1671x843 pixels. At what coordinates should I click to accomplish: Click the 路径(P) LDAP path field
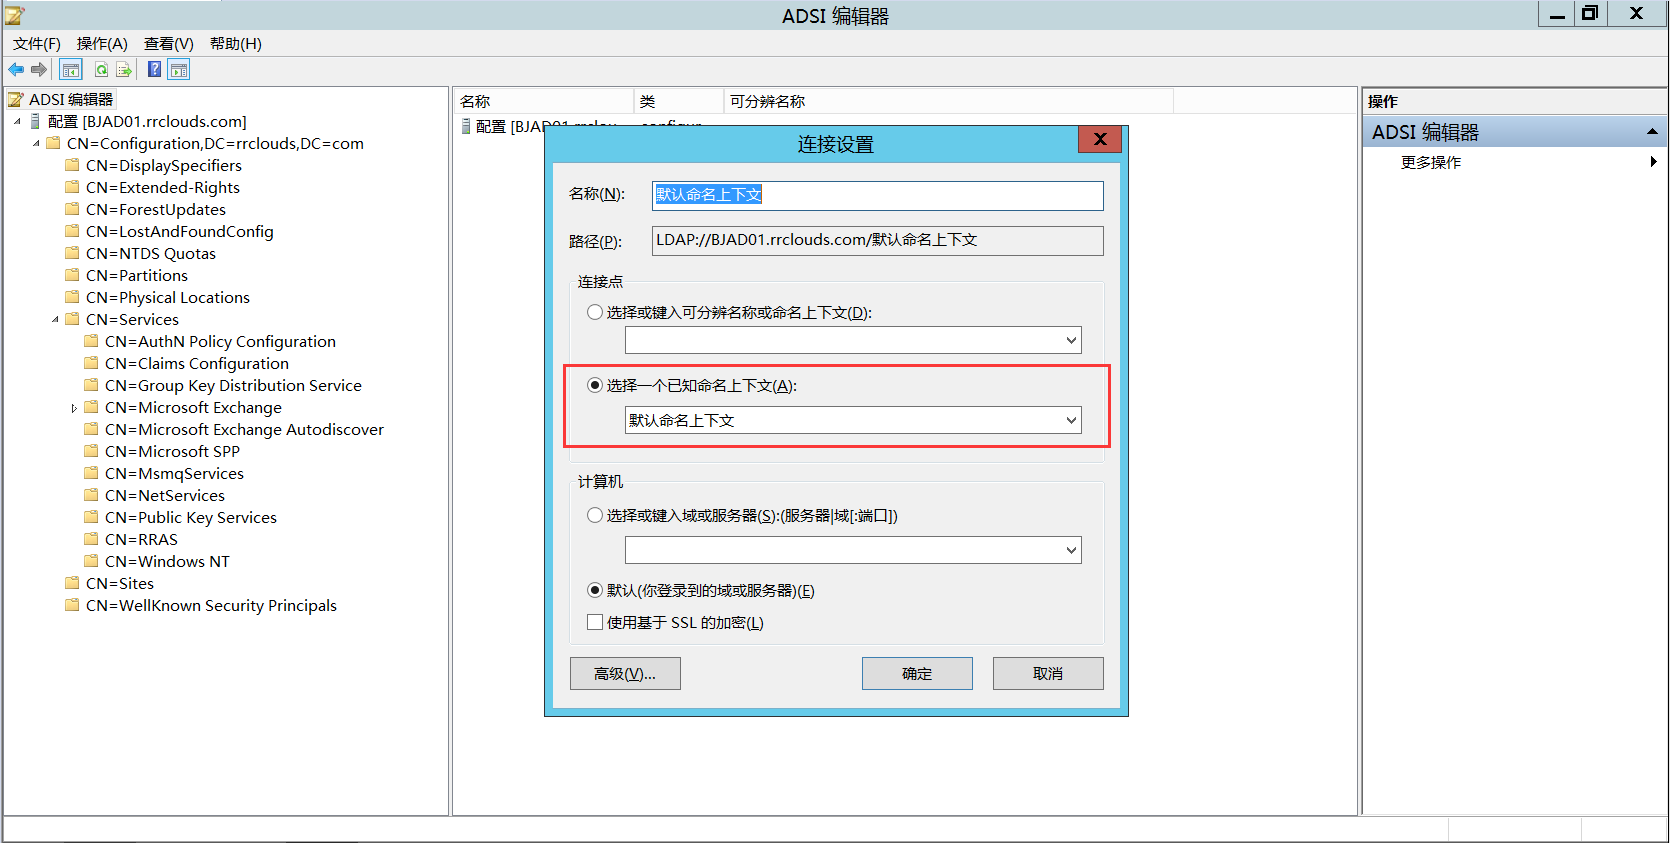pyautogui.click(x=878, y=240)
